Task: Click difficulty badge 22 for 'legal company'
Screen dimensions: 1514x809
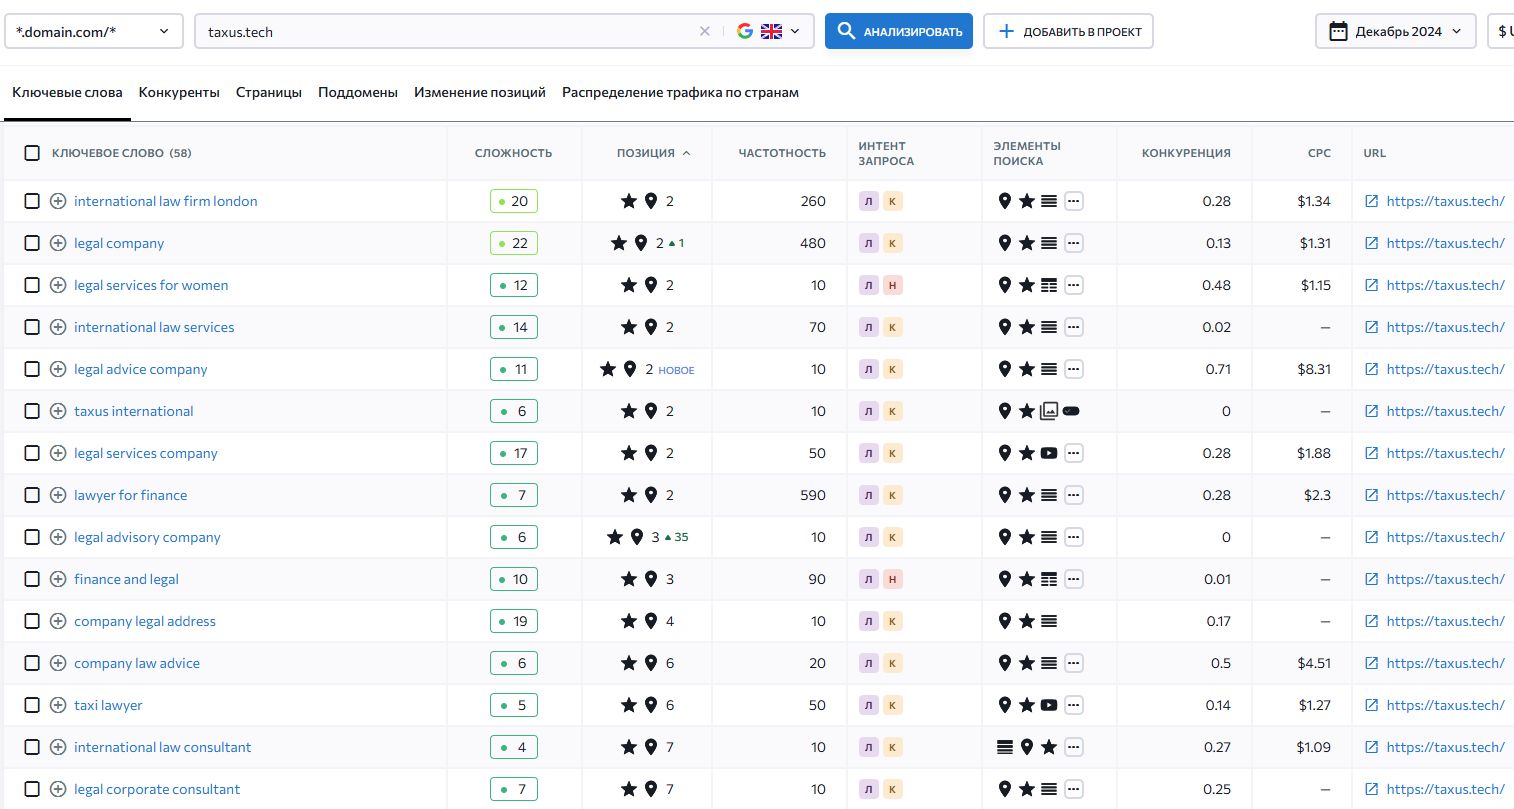Action: coord(514,243)
